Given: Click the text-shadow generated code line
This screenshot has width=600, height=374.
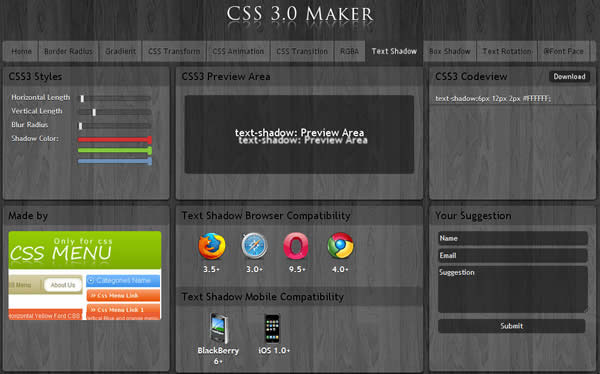Looking at the screenshot, I should (x=493, y=98).
